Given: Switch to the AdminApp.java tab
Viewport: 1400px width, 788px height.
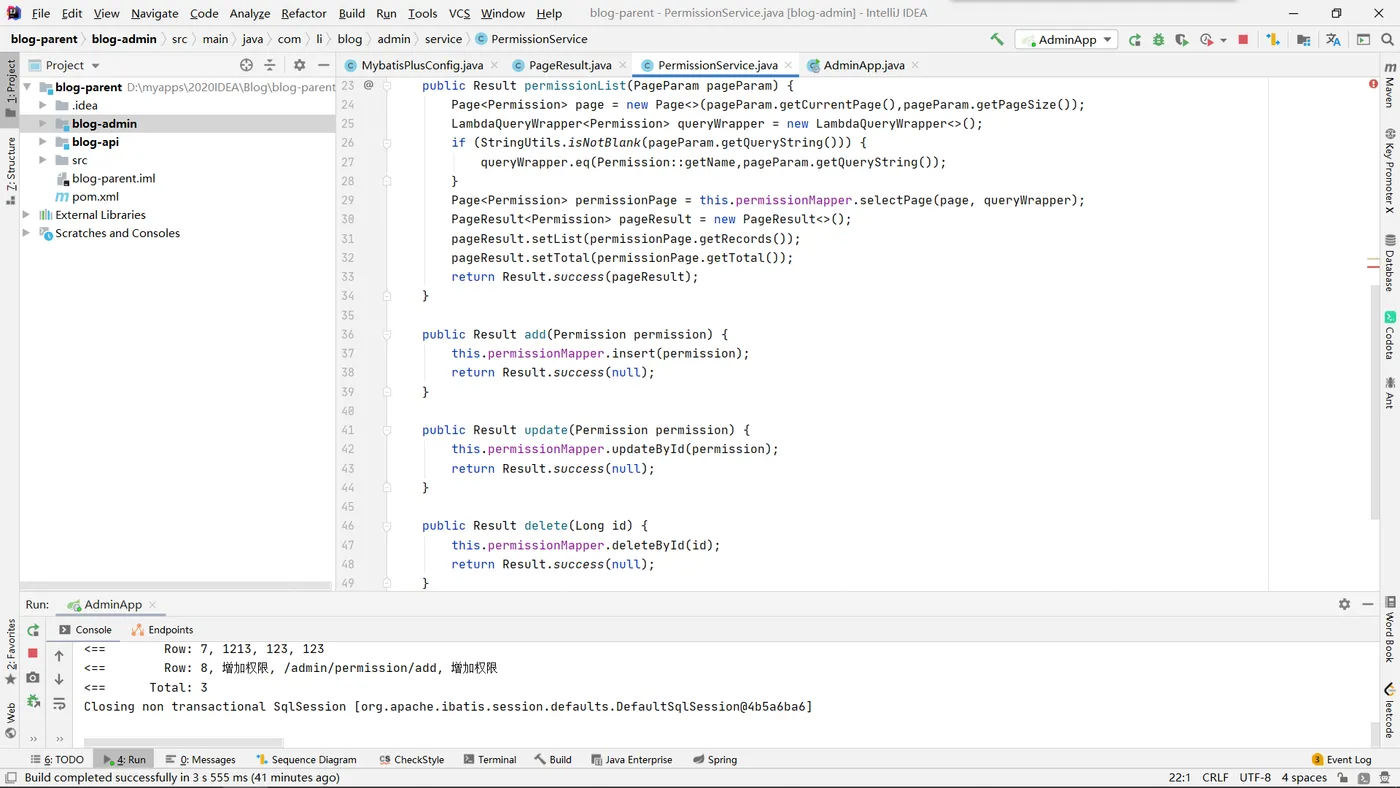Looking at the screenshot, I should click(863, 65).
